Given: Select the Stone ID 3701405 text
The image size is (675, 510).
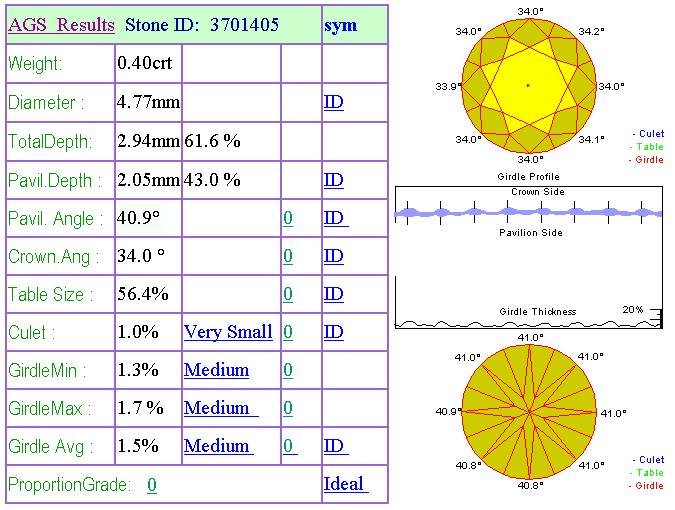Looking at the screenshot, I should click(x=202, y=25).
